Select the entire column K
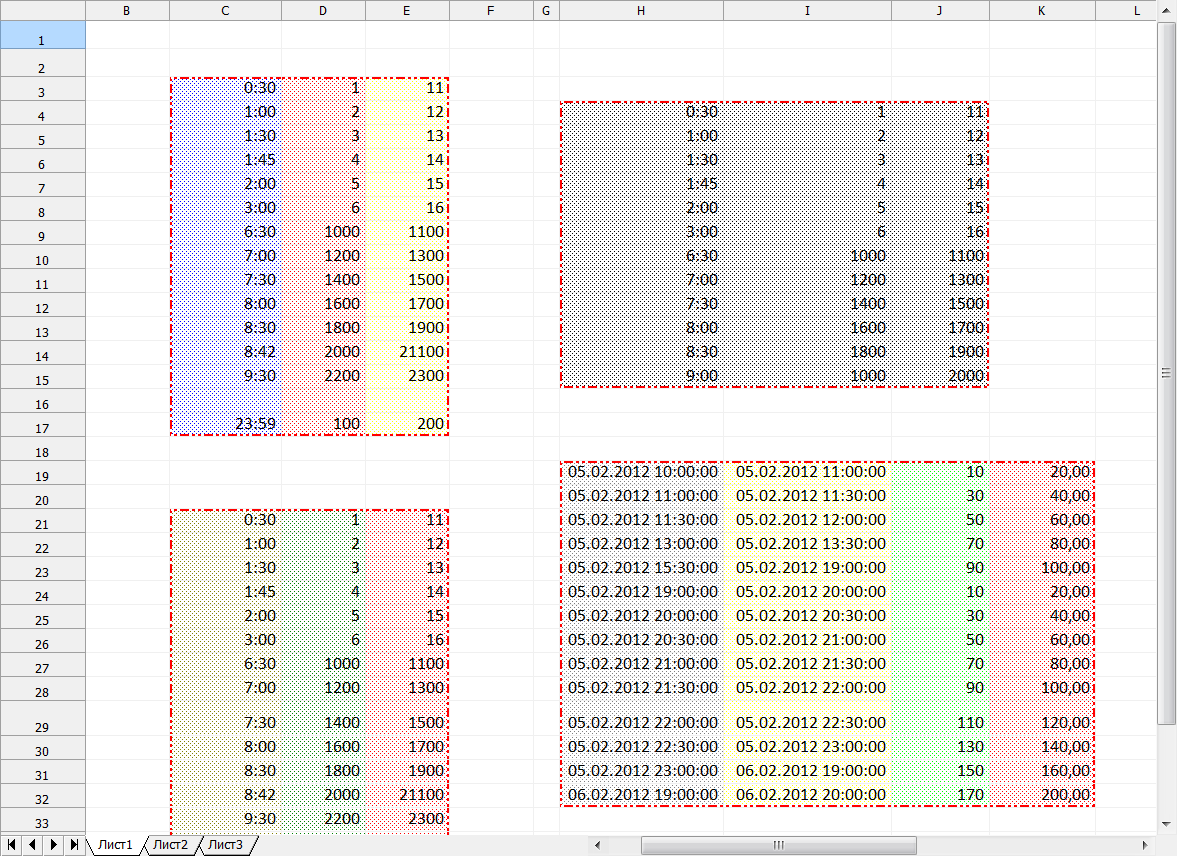The height and width of the screenshot is (856, 1177). click(x=1041, y=10)
